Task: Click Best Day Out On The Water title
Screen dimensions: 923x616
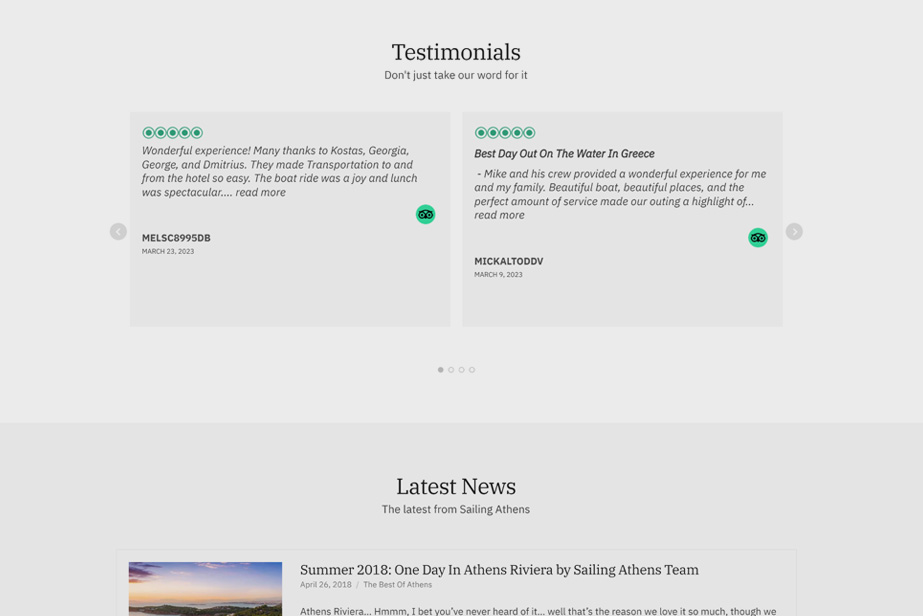Action: click(565, 154)
